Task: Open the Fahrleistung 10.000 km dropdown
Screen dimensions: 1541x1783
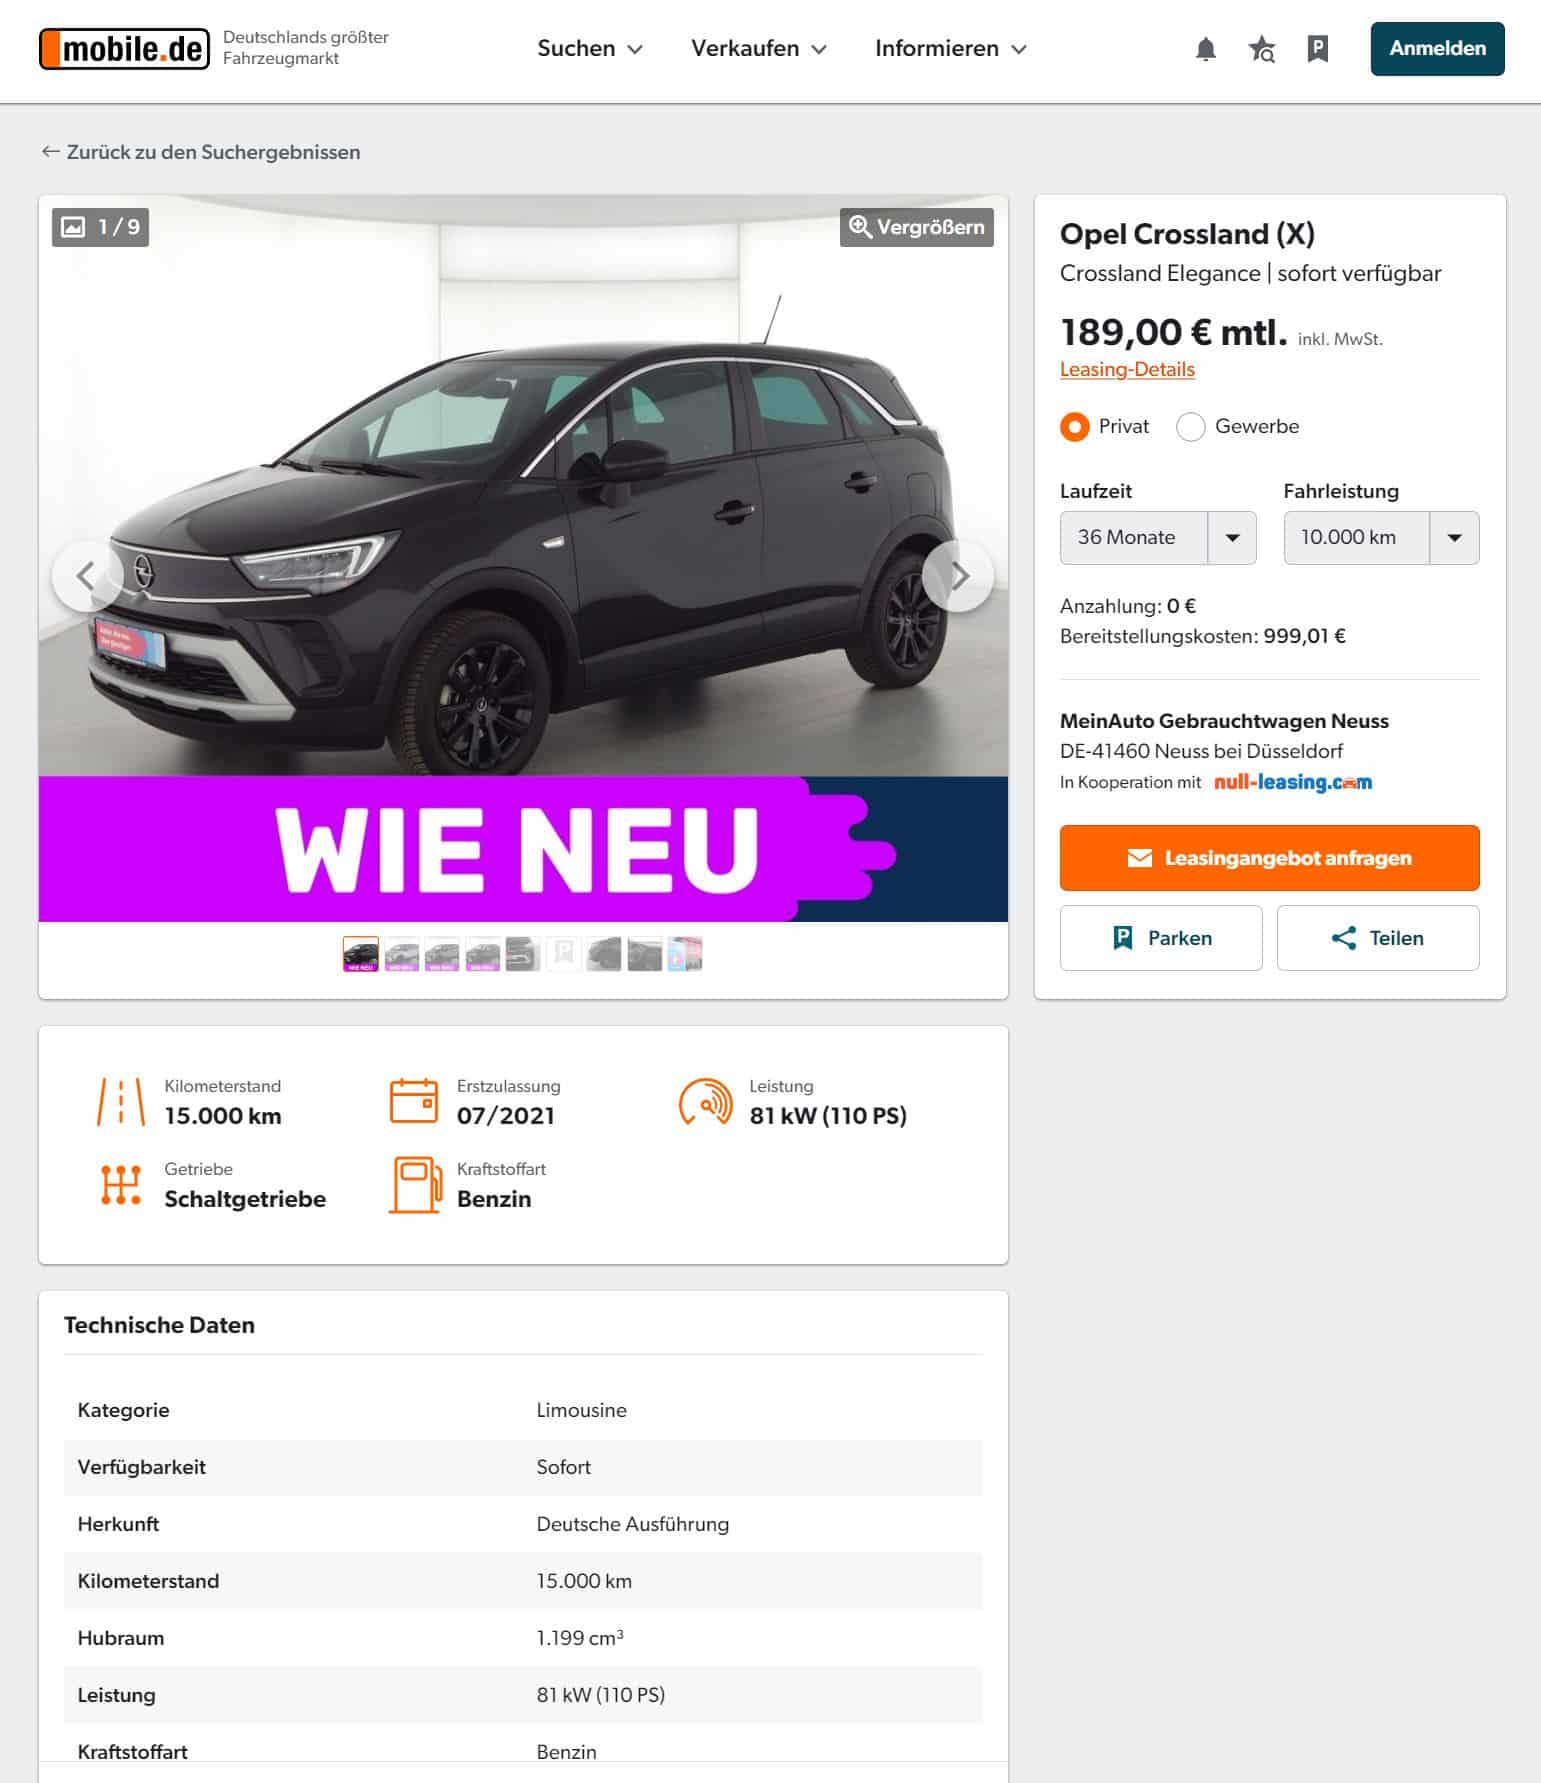Action: point(1381,538)
